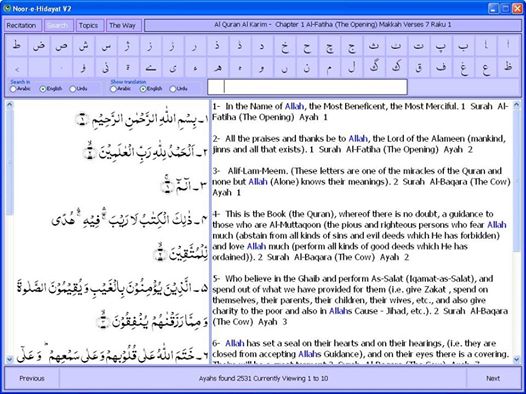Select English under Search in

coord(51,89)
